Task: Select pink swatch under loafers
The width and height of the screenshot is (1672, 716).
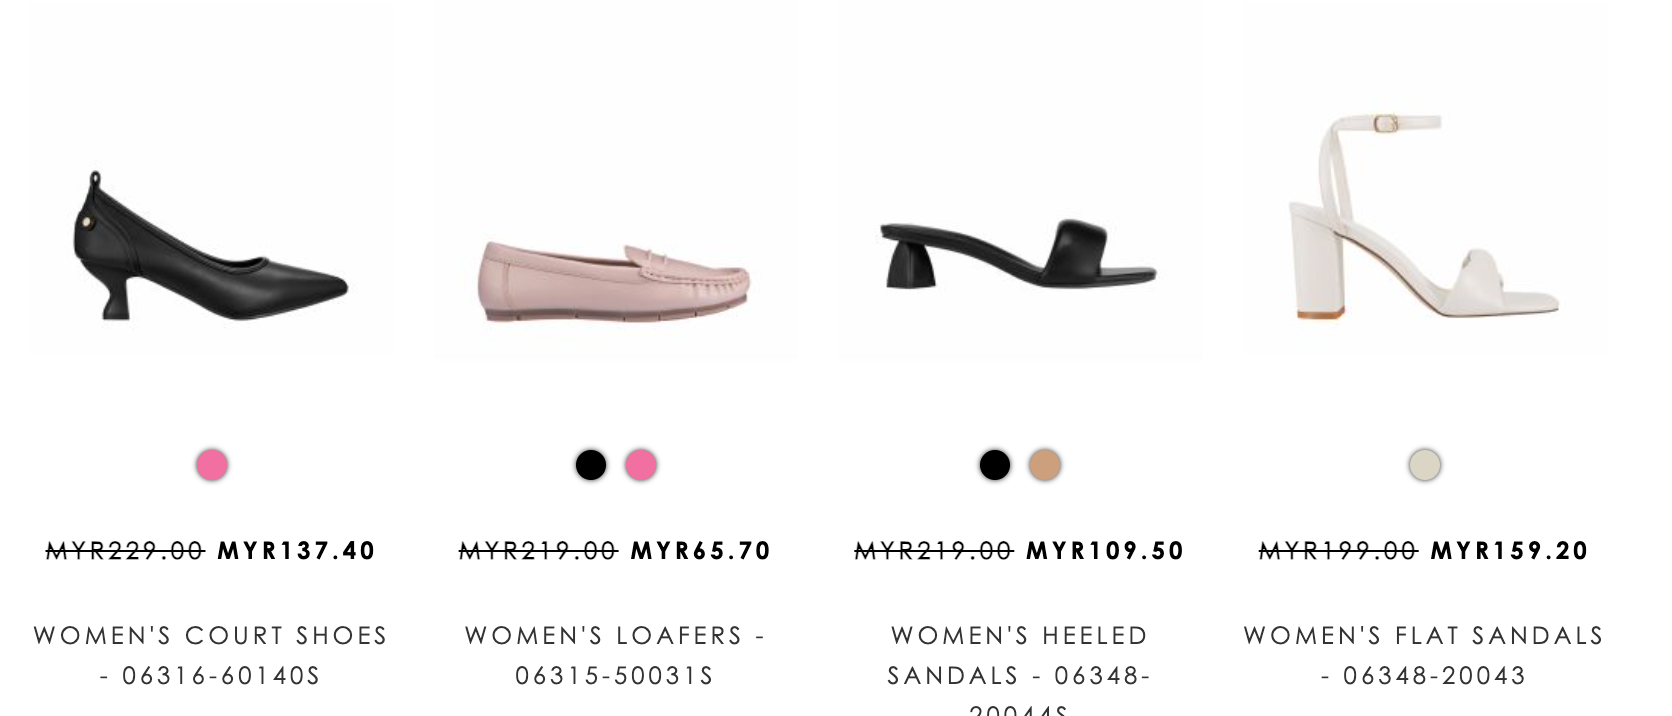Action: (641, 465)
